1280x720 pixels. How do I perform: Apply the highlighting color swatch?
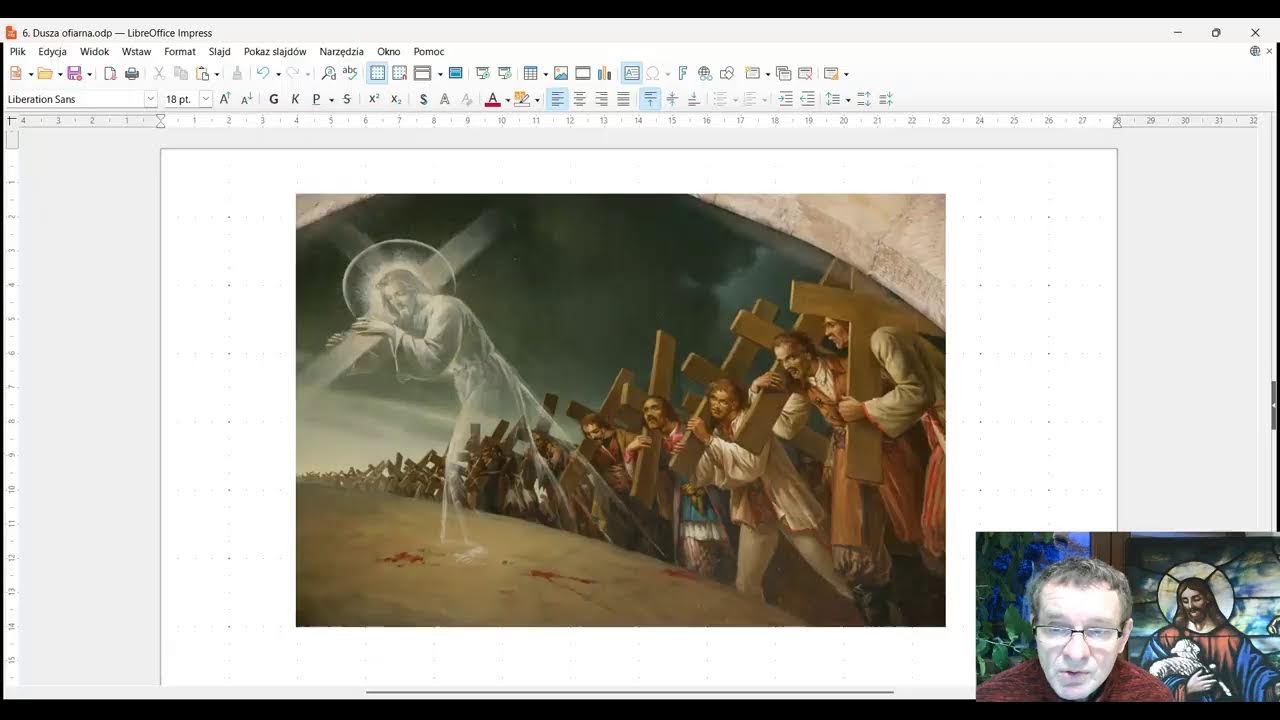click(x=521, y=99)
